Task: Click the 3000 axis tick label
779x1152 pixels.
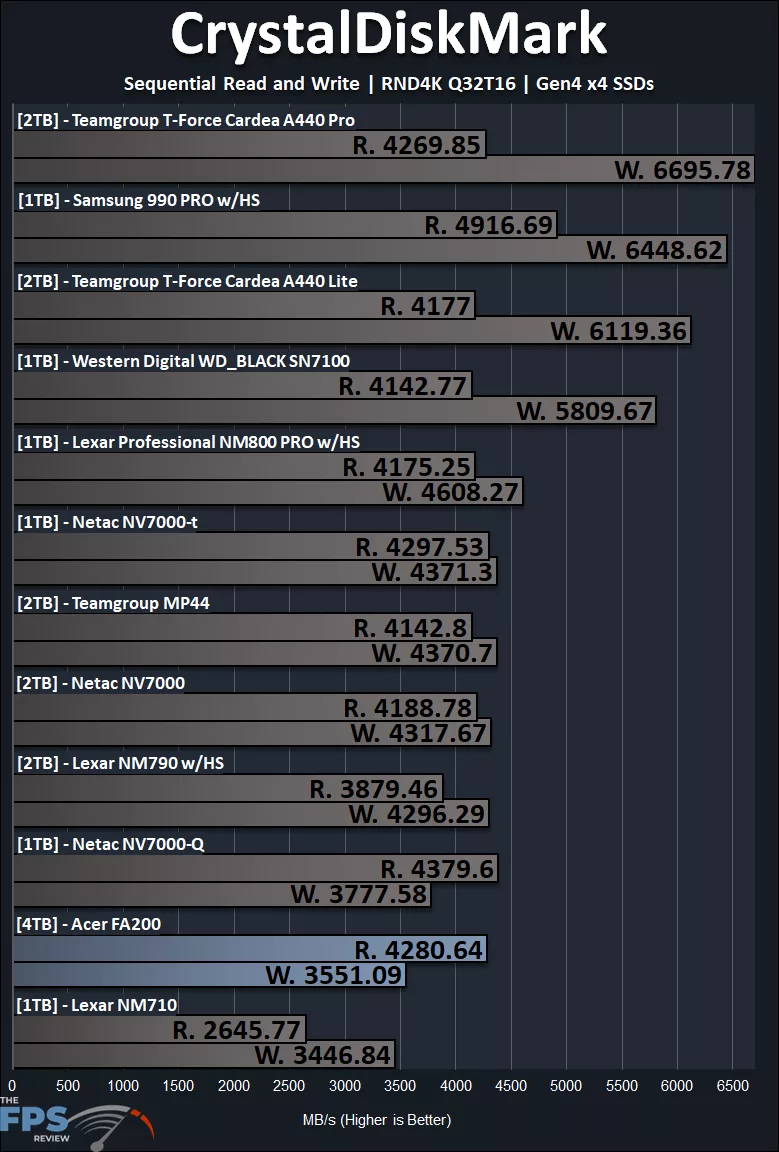Action: (x=345, y=1086)
